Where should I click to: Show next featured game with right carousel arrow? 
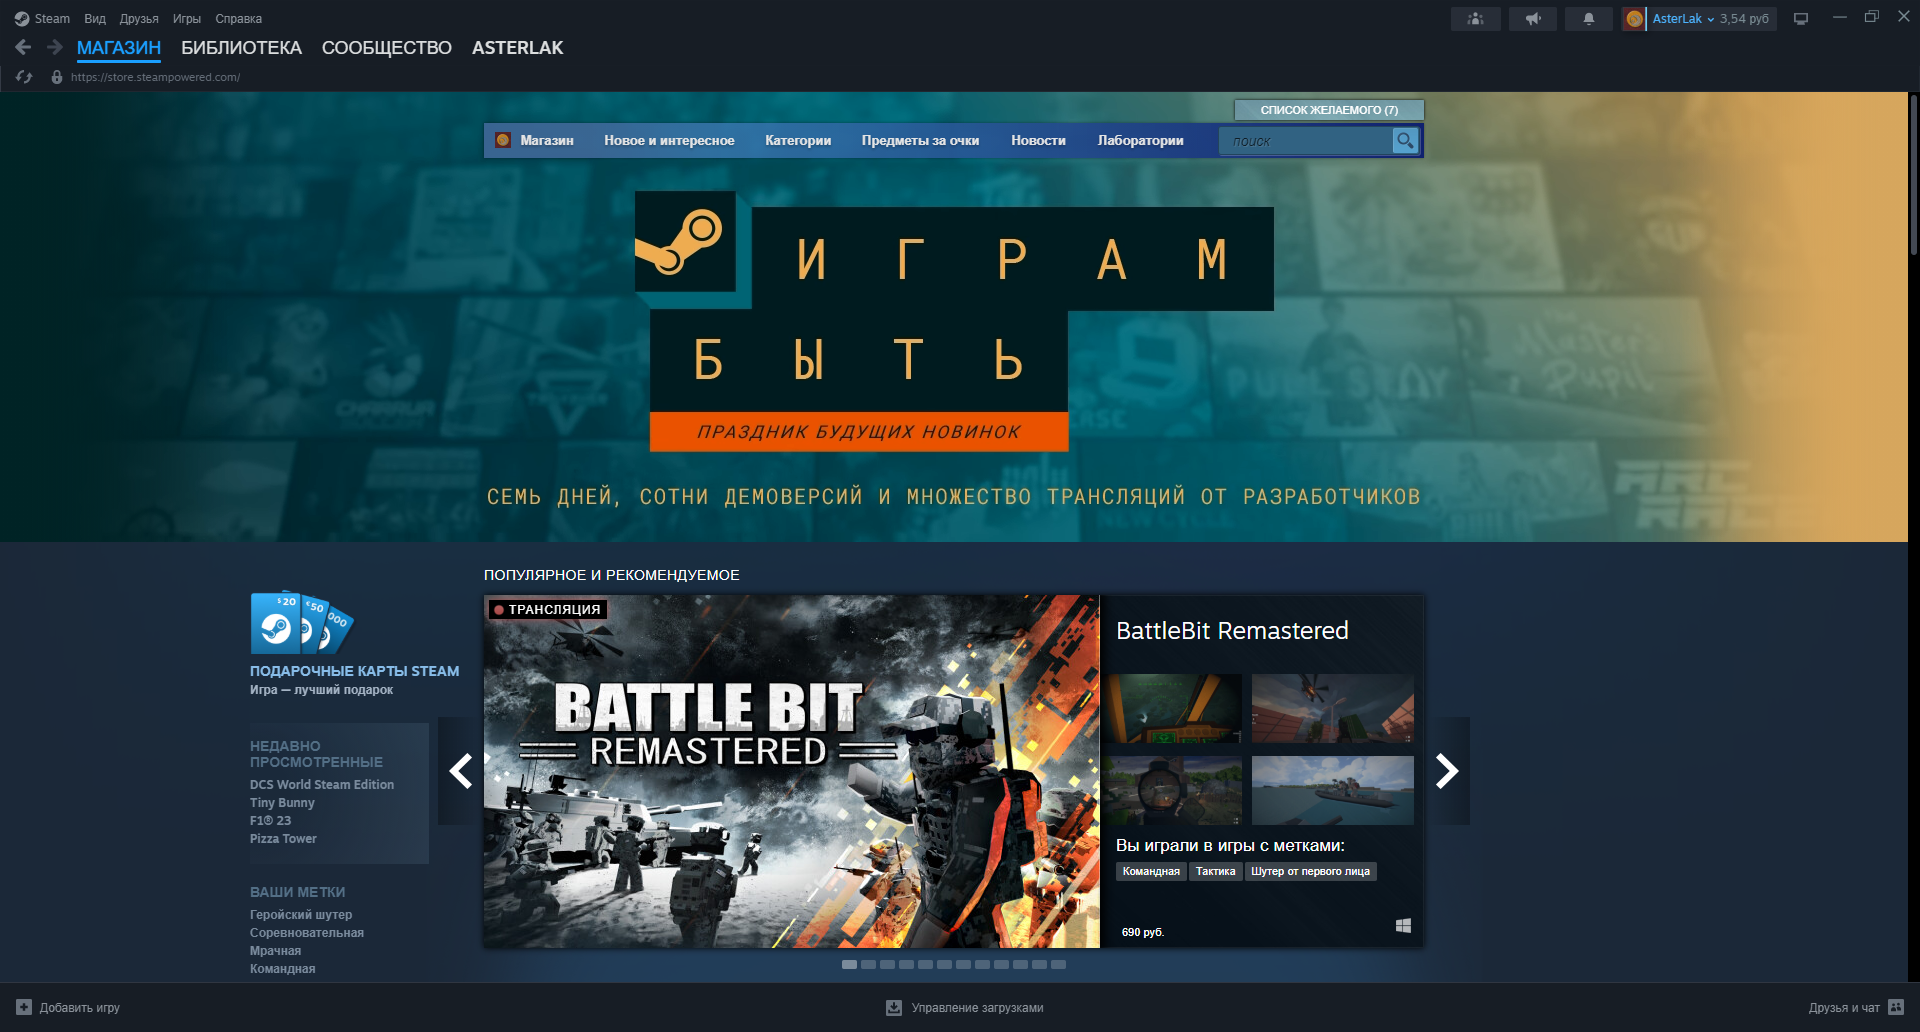pos(1447,771)
